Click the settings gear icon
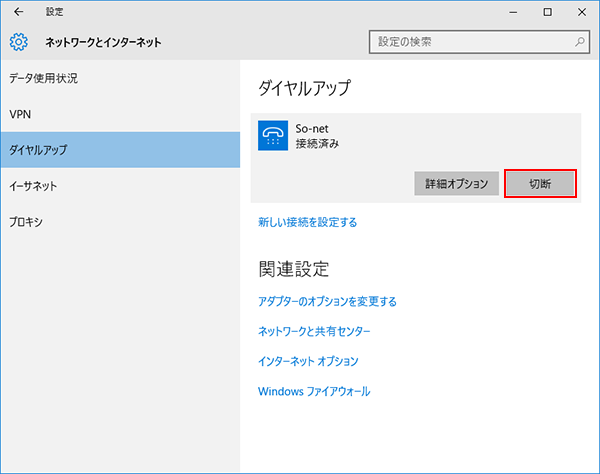Screen dimensions: 600x474 (x=18, y=42)
